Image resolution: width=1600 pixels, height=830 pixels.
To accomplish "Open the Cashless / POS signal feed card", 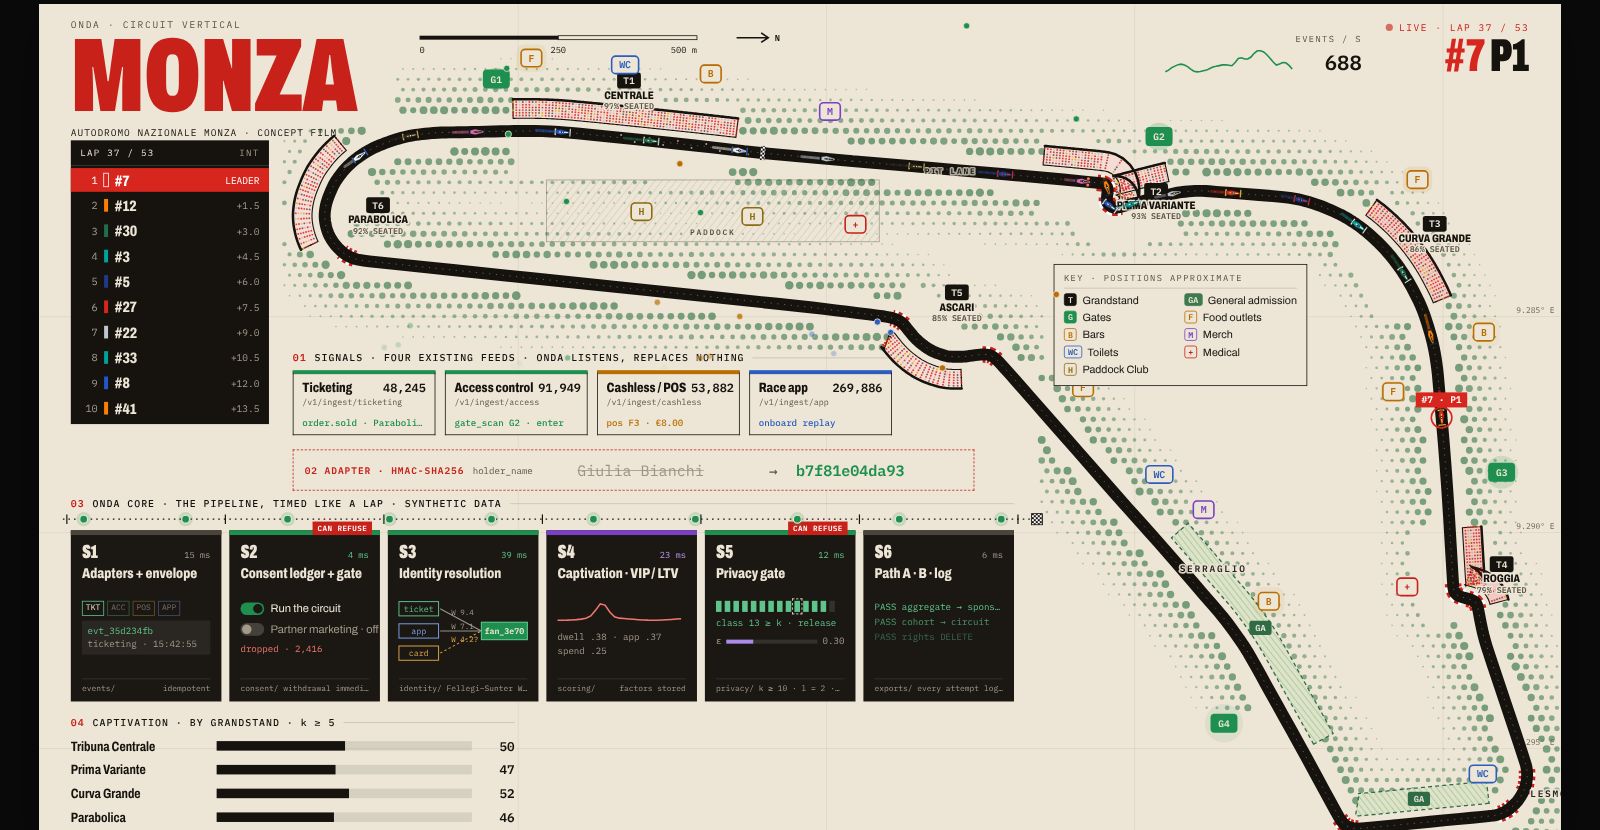I will click(668, 404).
